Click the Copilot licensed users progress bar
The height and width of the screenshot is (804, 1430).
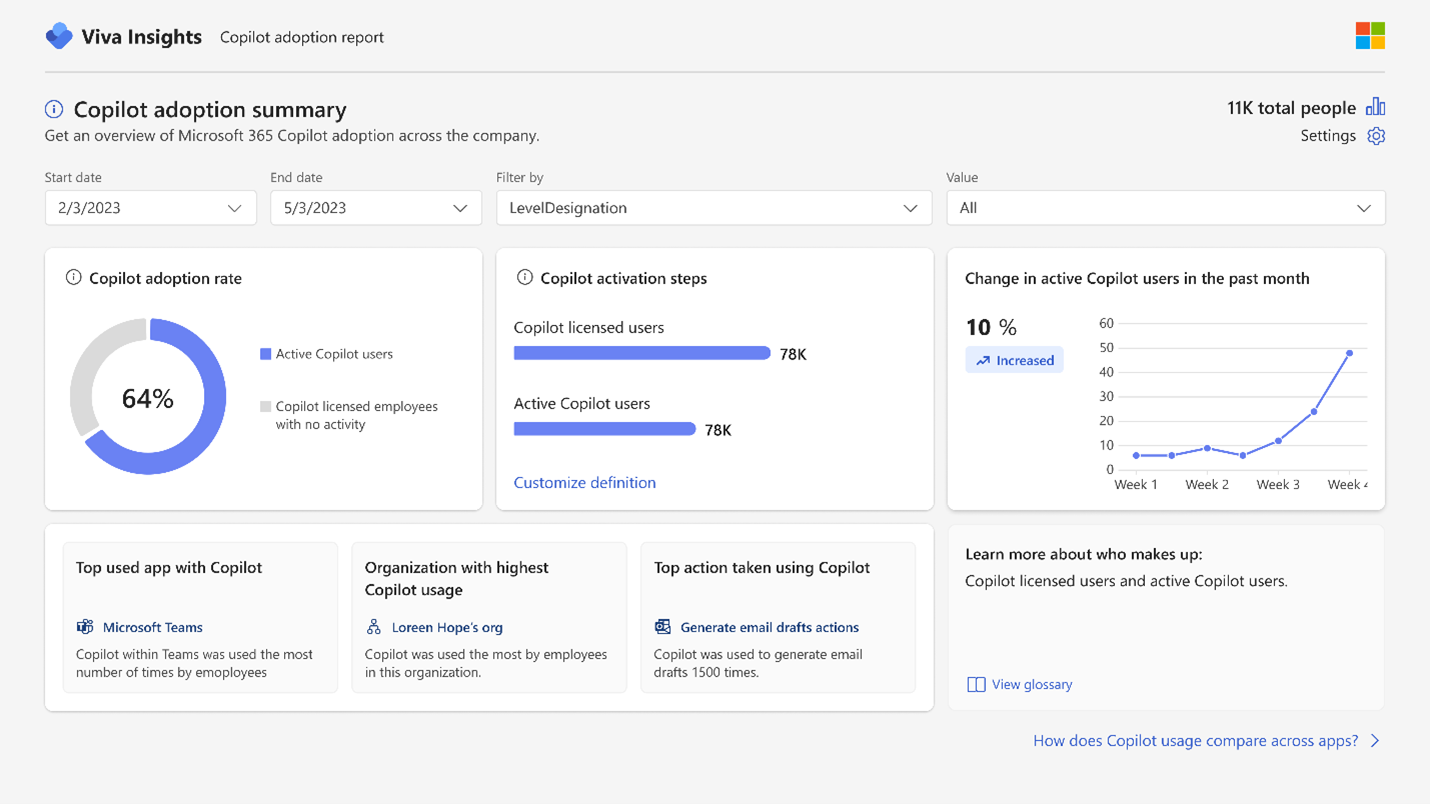642,352
